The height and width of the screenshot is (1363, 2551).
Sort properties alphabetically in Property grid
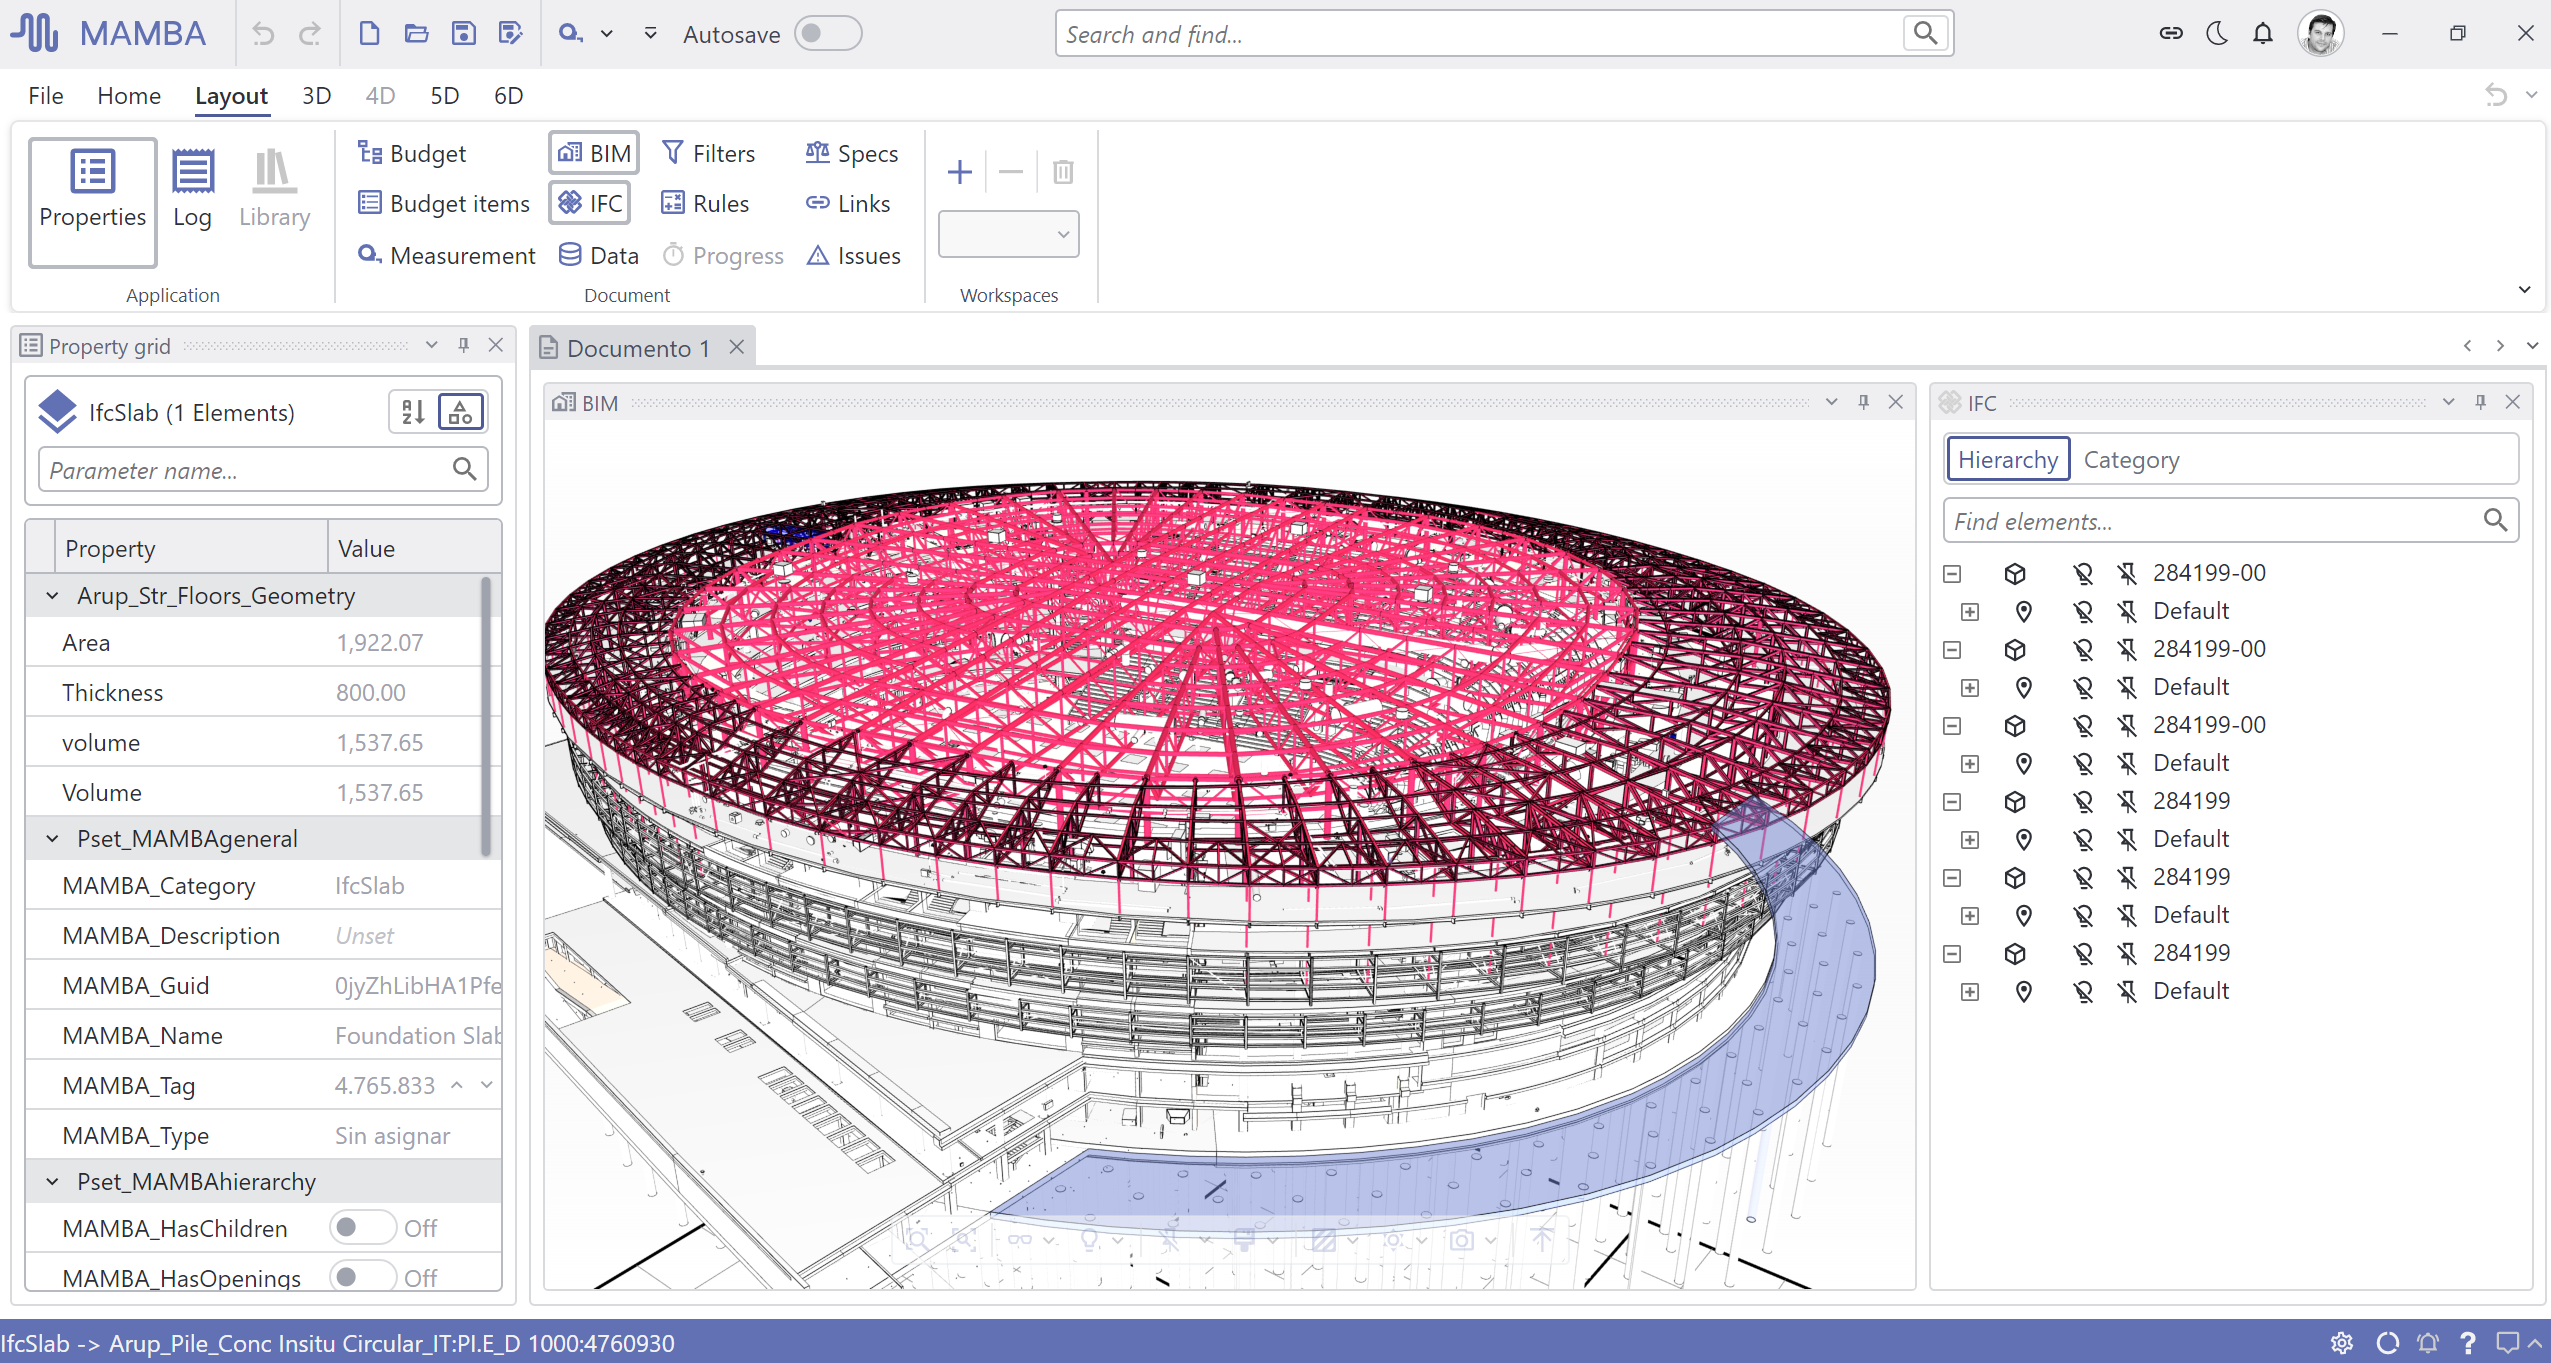(413, 411)
